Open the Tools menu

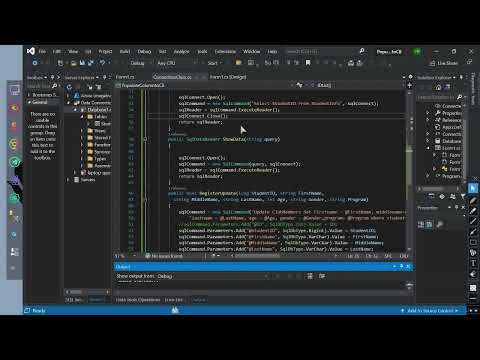[x=202, y=52]
